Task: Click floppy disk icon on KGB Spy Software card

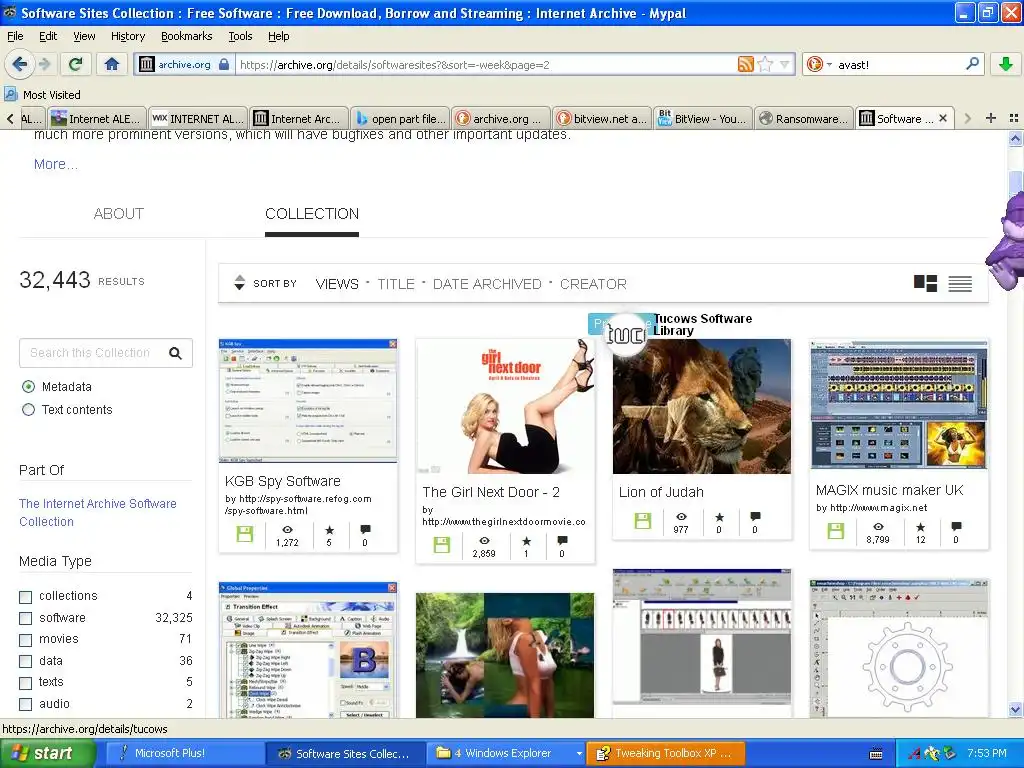Action: 244,534
